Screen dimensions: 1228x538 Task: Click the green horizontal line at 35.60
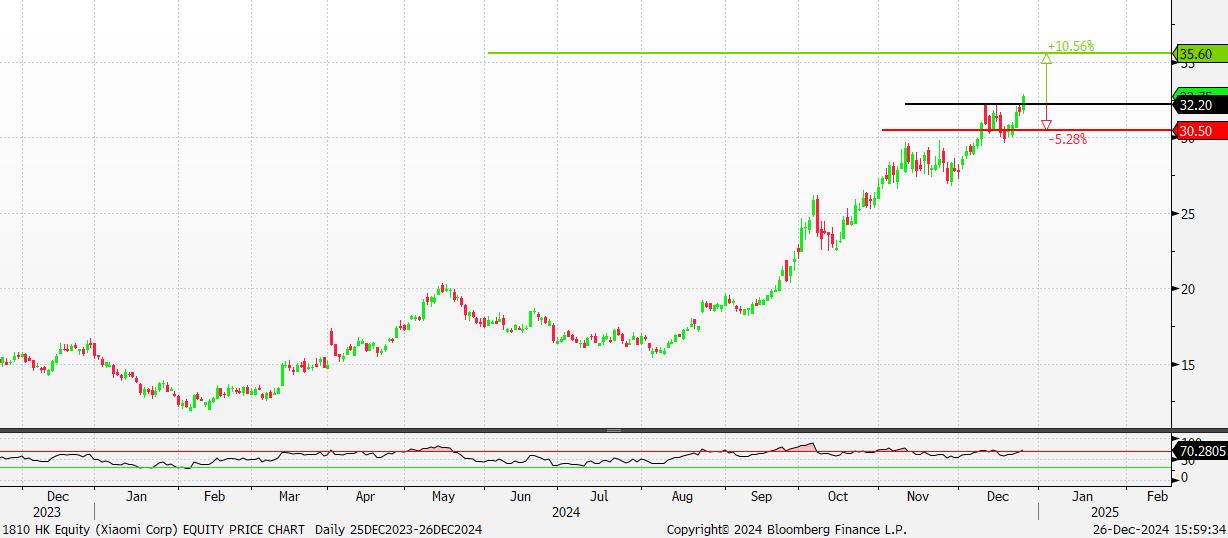(x=829, y=53)
